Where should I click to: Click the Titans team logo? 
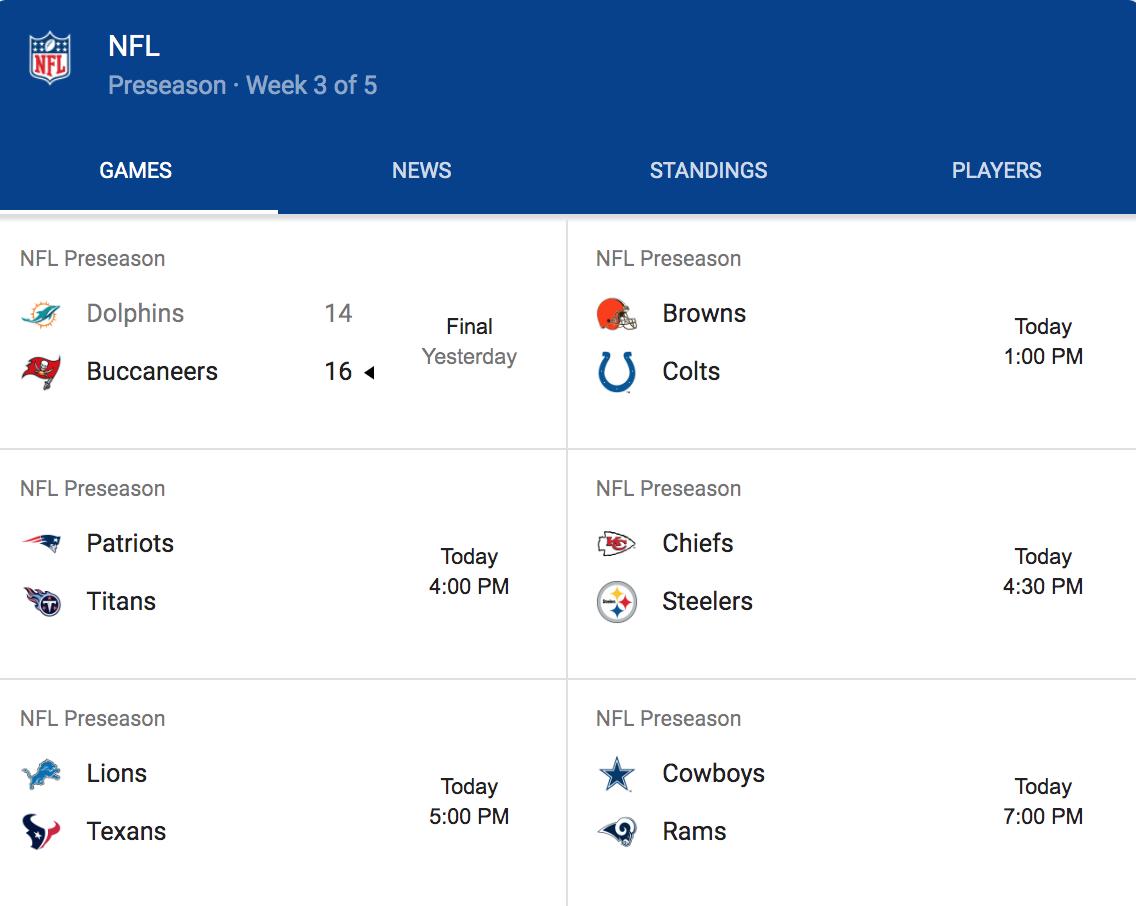tap(42, 601)
